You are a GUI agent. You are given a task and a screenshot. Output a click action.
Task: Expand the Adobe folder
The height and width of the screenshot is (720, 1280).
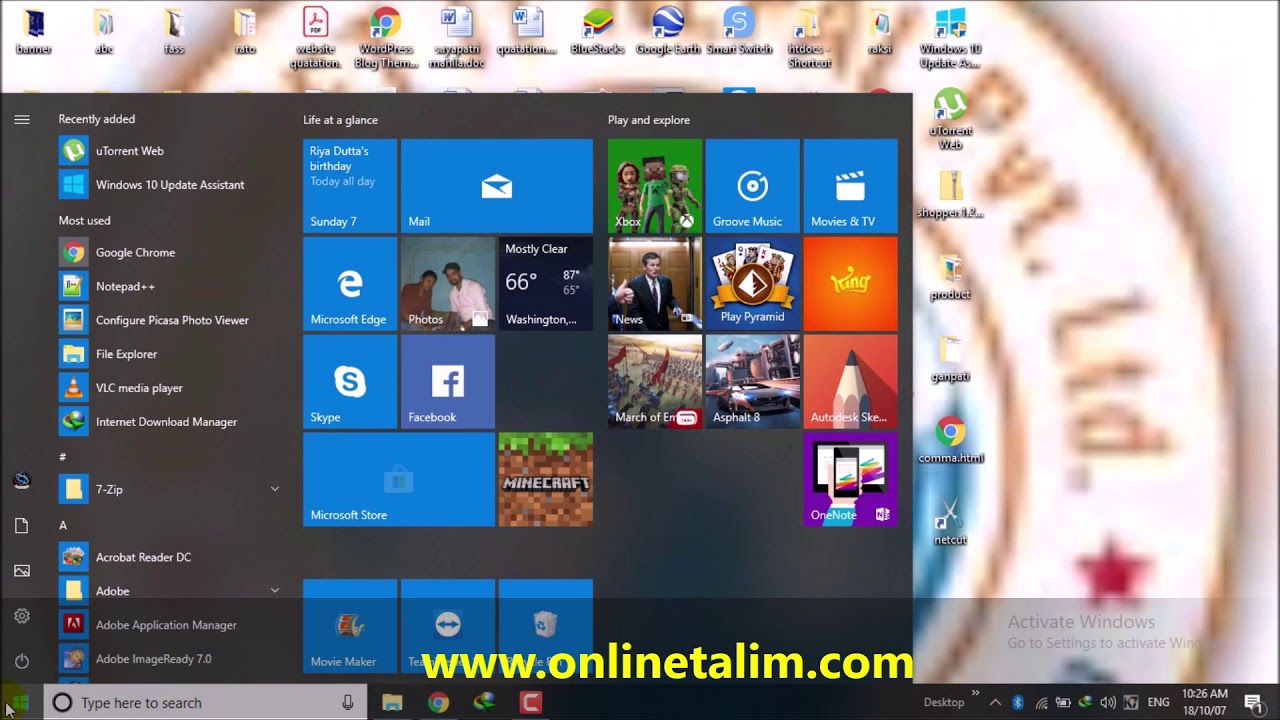point(170,591)
